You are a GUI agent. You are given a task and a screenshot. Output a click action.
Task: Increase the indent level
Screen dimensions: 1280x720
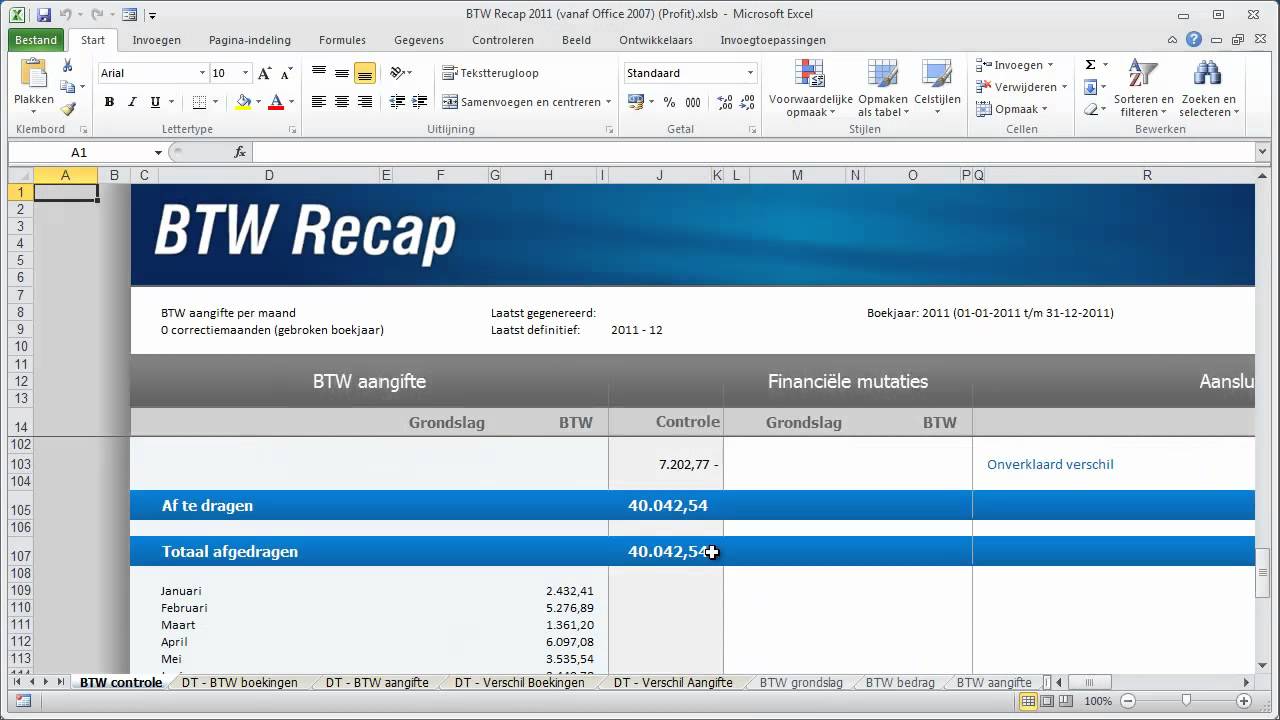[419, 102]
